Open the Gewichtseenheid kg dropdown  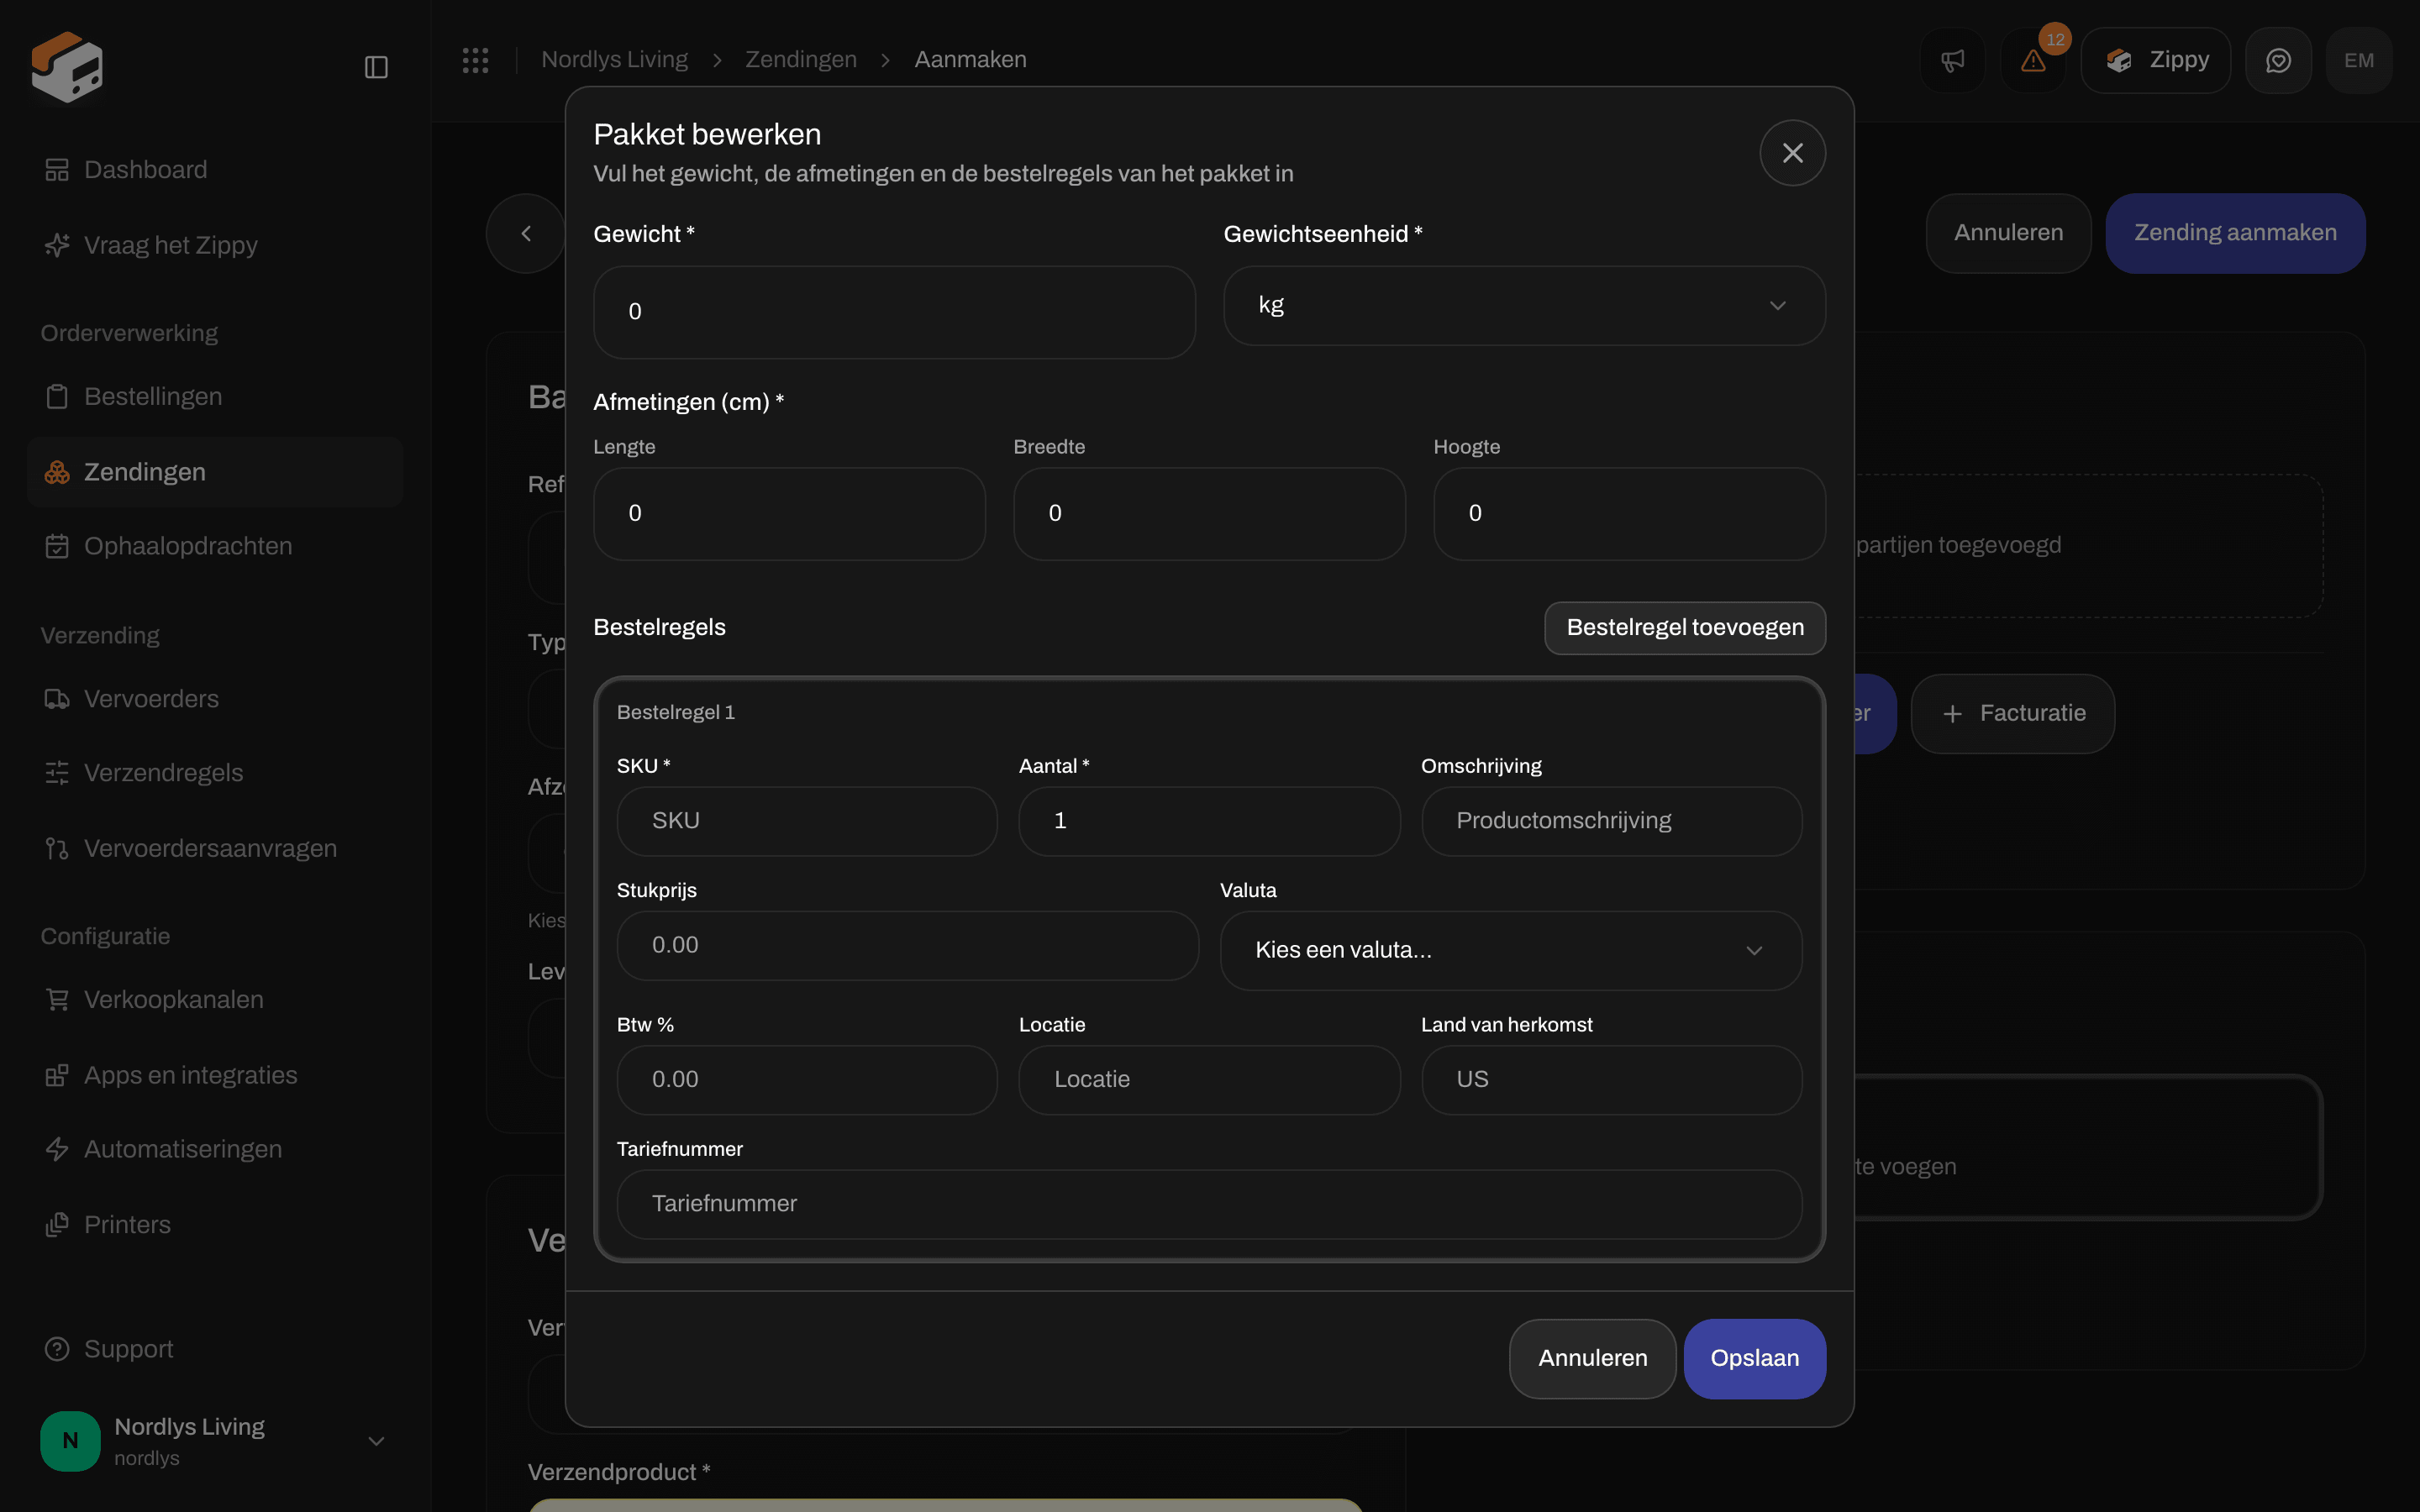coord(1524,306)
